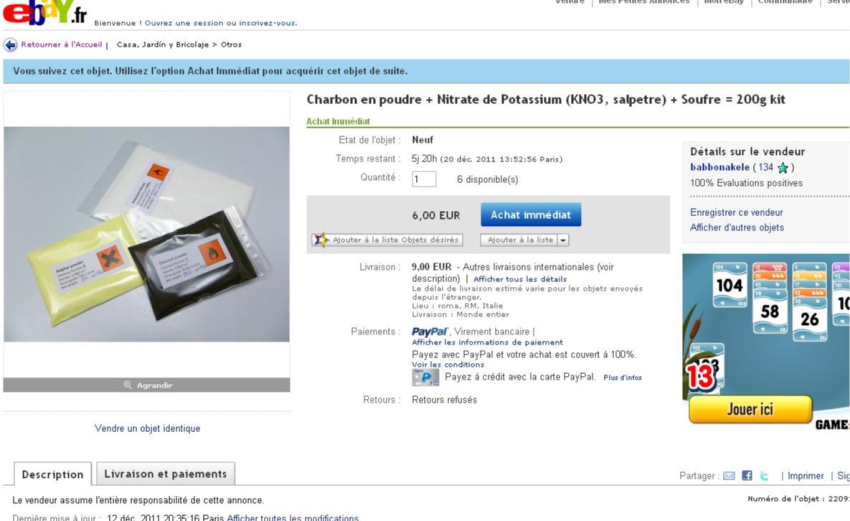850x521 pixels.
Task: Click the product photo thumbnail
Action: point(146,234)
